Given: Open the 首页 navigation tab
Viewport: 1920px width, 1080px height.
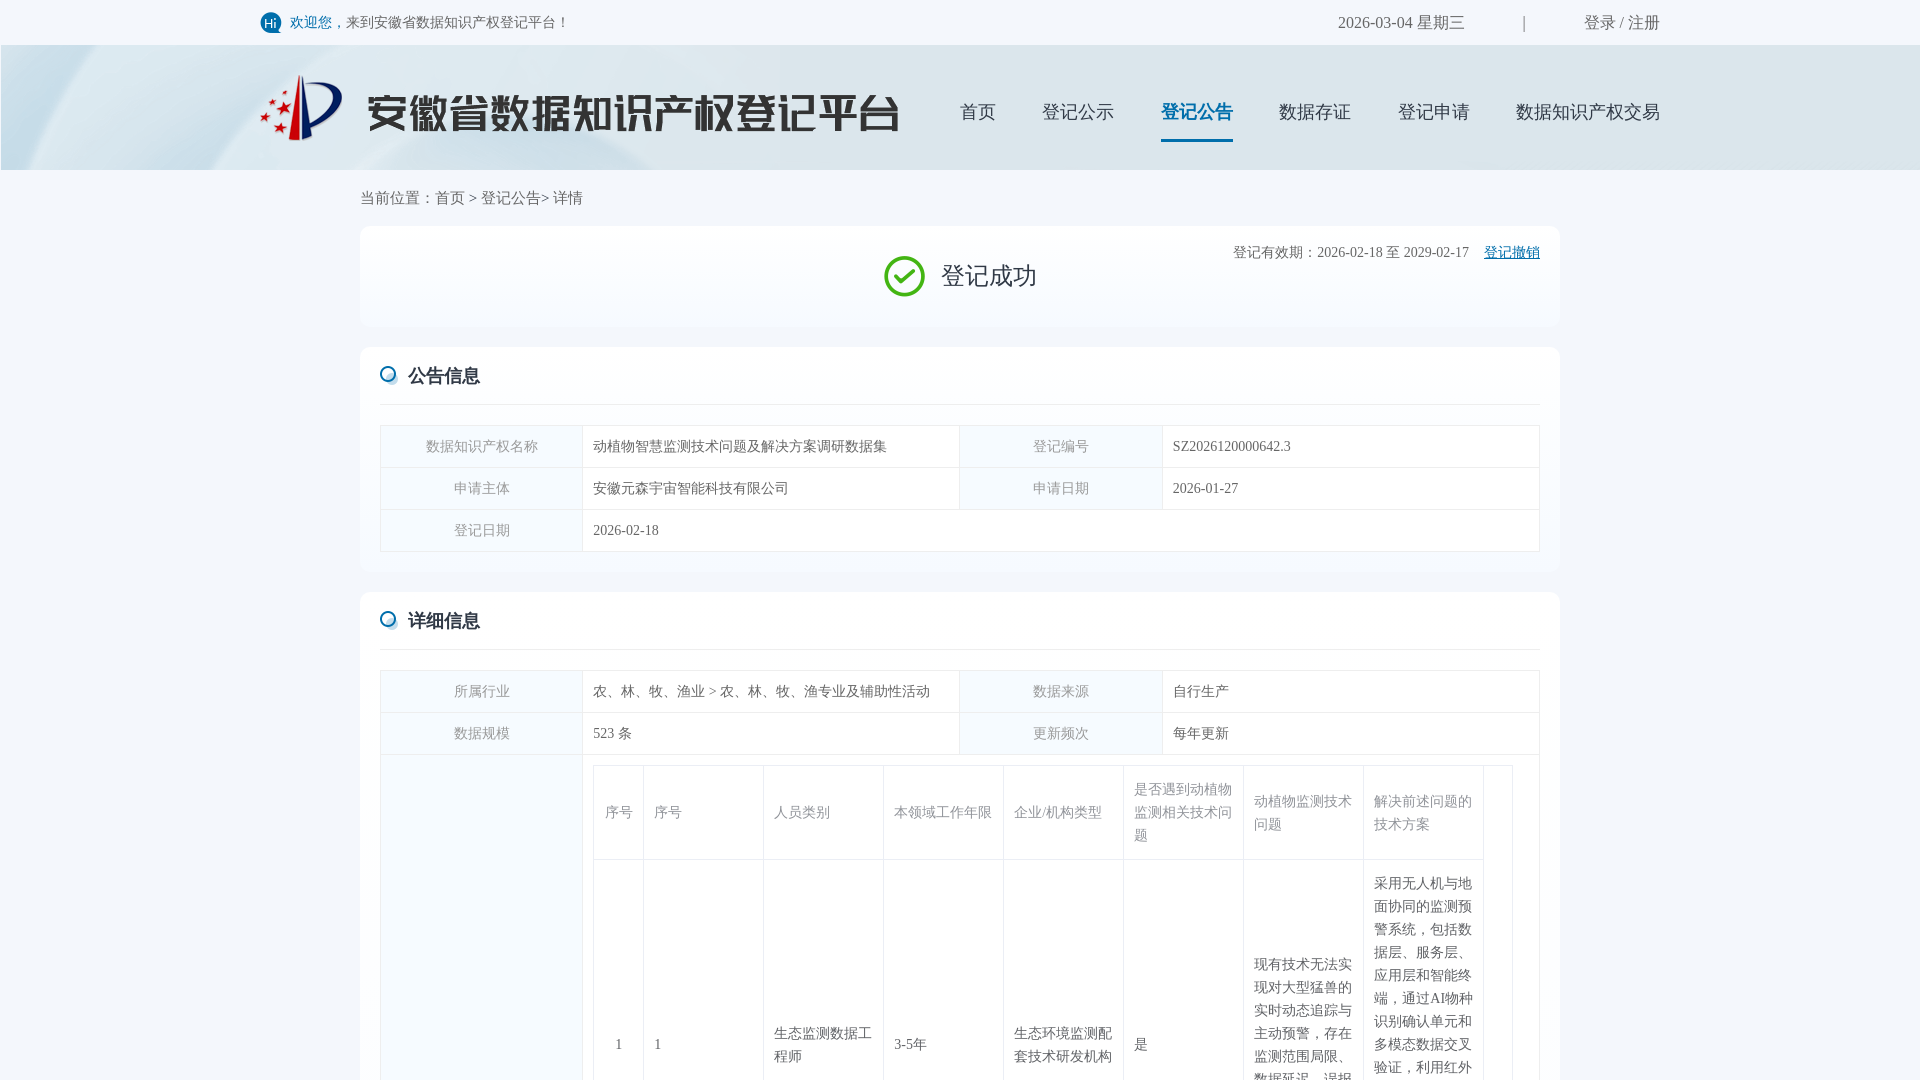Looking at the screenshot, I should click(978, 112).
